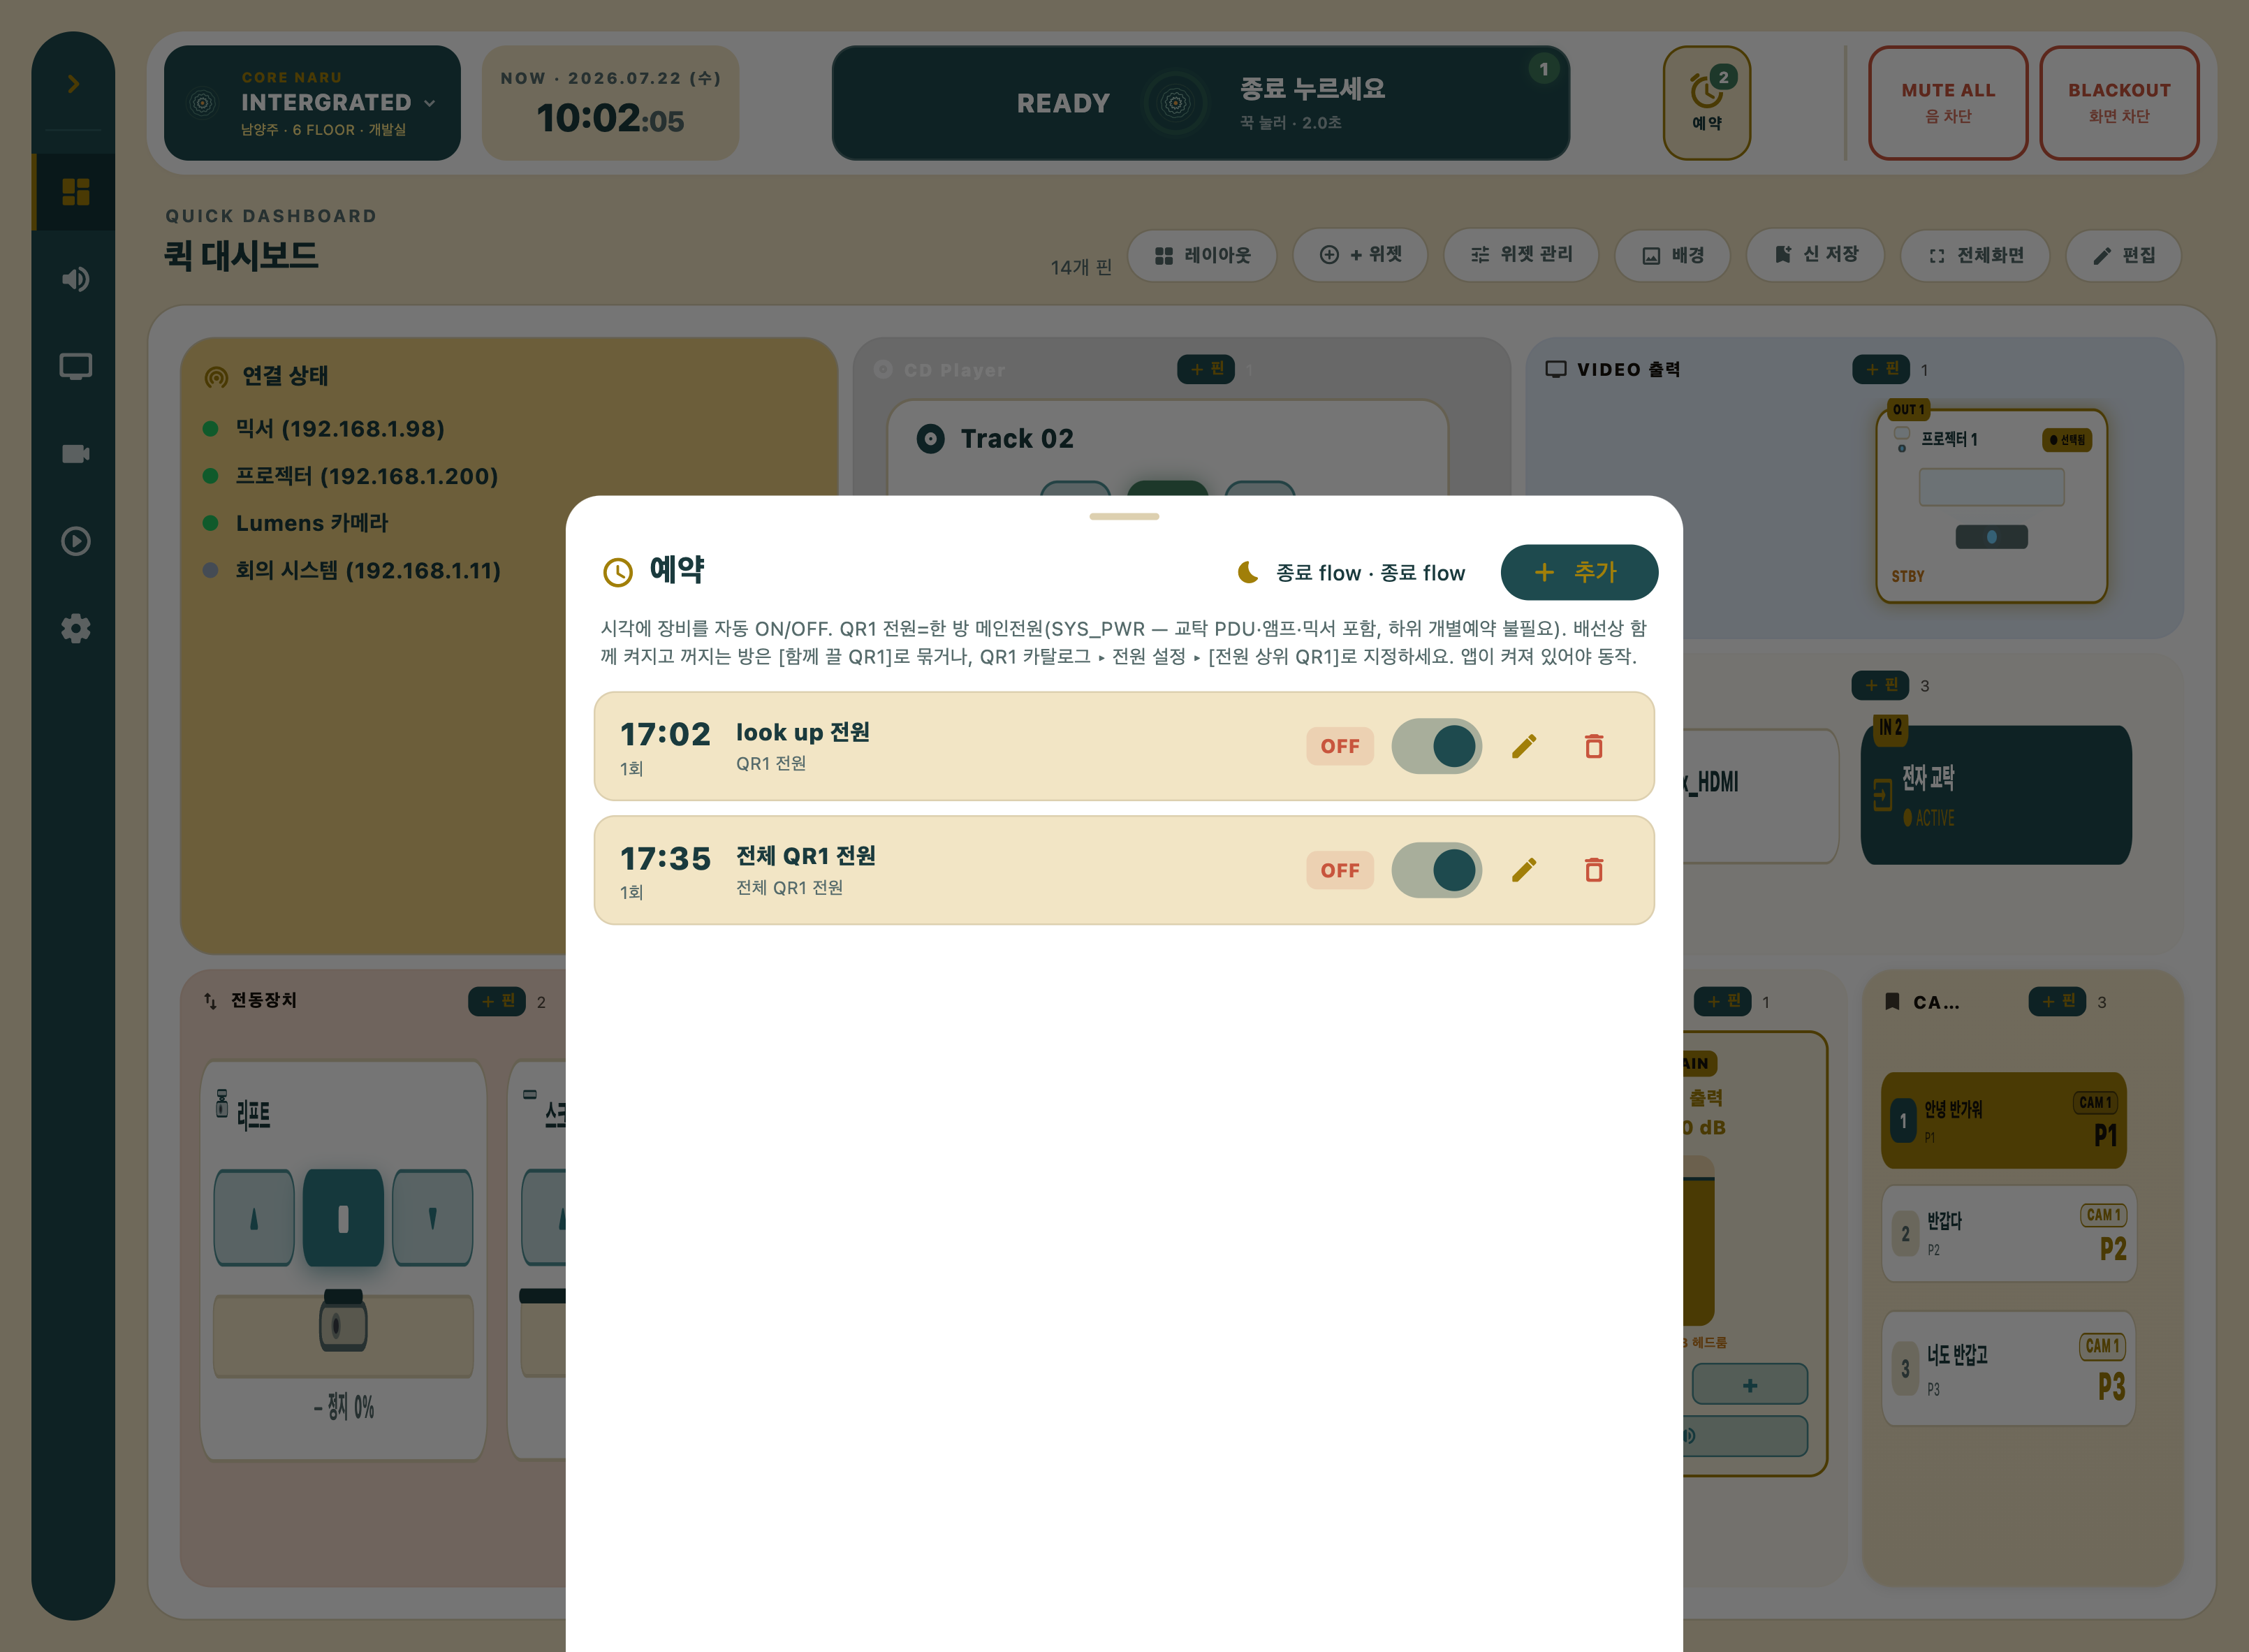Click the READY 종료 누르세요 button
Screen dimensions: 2249x1652
pos(1200,103)
